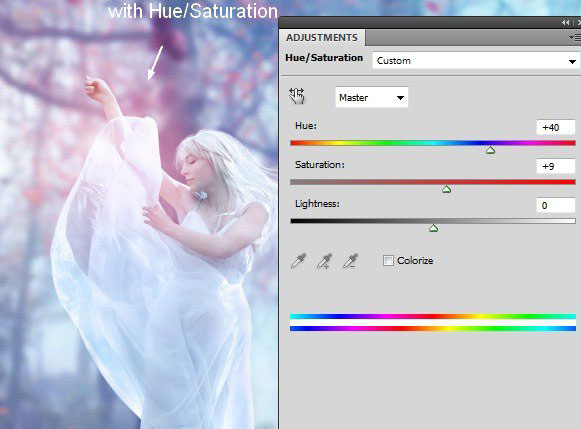Screen dimensions: 581x429
Task: Click the Hue slider handle
Action: click(490, 150)
